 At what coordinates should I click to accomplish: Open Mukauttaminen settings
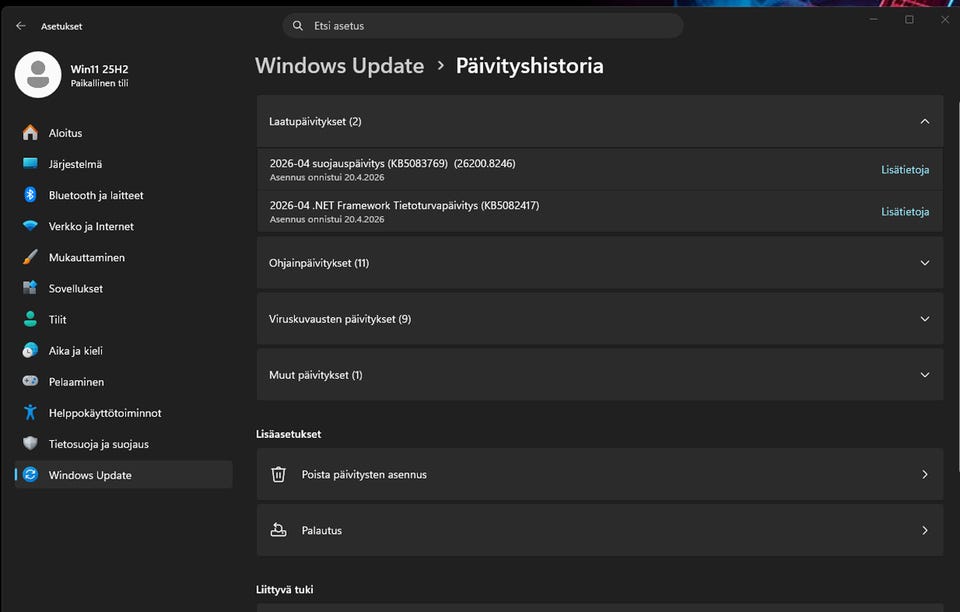pyautogui.click(x=124, y=258)
